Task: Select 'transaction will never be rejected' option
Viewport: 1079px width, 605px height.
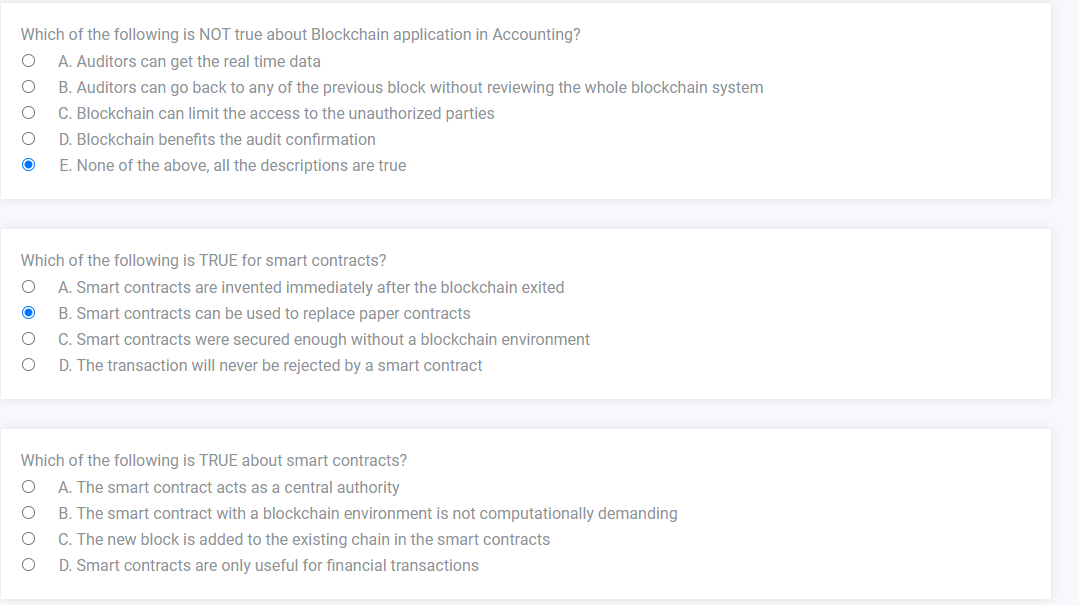Action: pos(28,365)
